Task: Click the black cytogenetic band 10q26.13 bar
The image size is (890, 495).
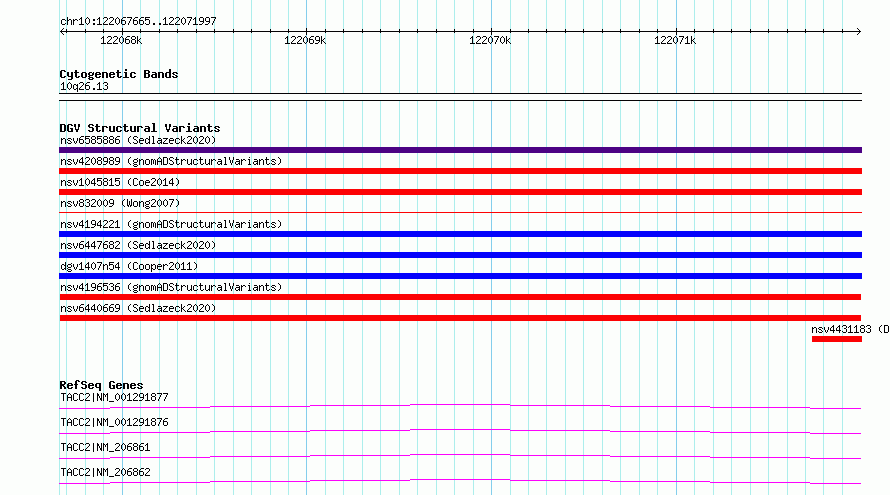Action: tap(460, 97)
